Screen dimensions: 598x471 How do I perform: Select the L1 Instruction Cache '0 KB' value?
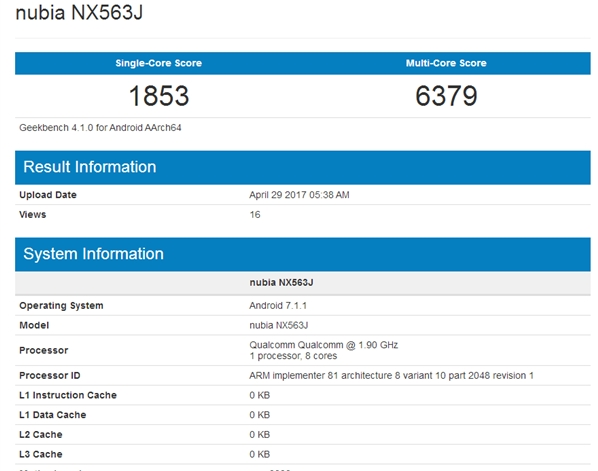click(260, 395)
